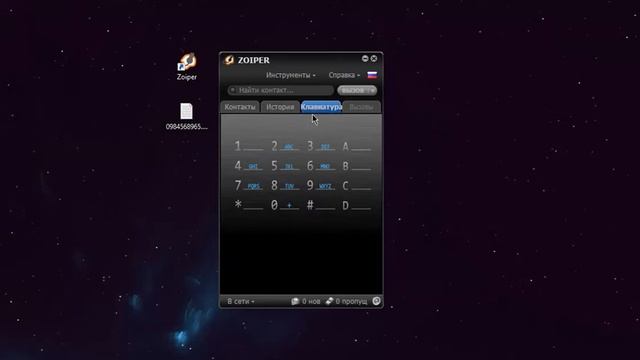Switch to the История tab
640x360 pixels.
(280, 107)
